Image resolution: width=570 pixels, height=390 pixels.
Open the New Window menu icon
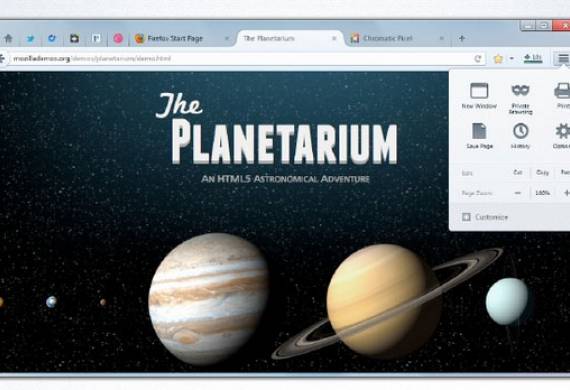pyautogui.click(x=479, y=91)
